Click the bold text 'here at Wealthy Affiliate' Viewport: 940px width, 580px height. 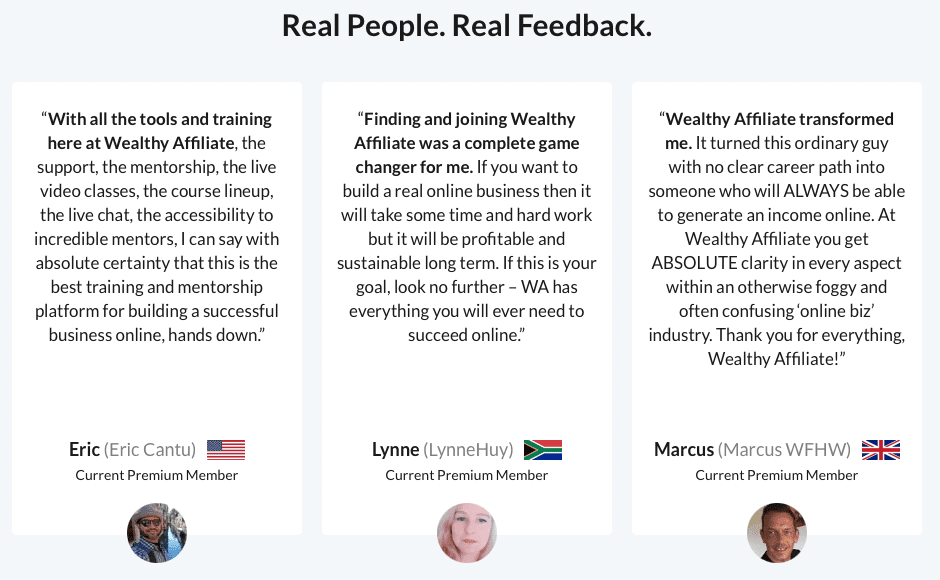coord(141,143)
